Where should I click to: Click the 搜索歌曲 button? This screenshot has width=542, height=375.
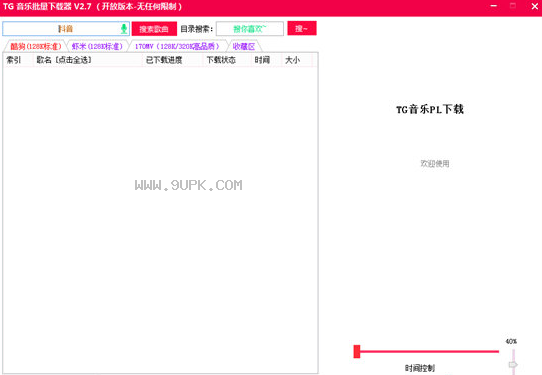click(x=154, y=29)
